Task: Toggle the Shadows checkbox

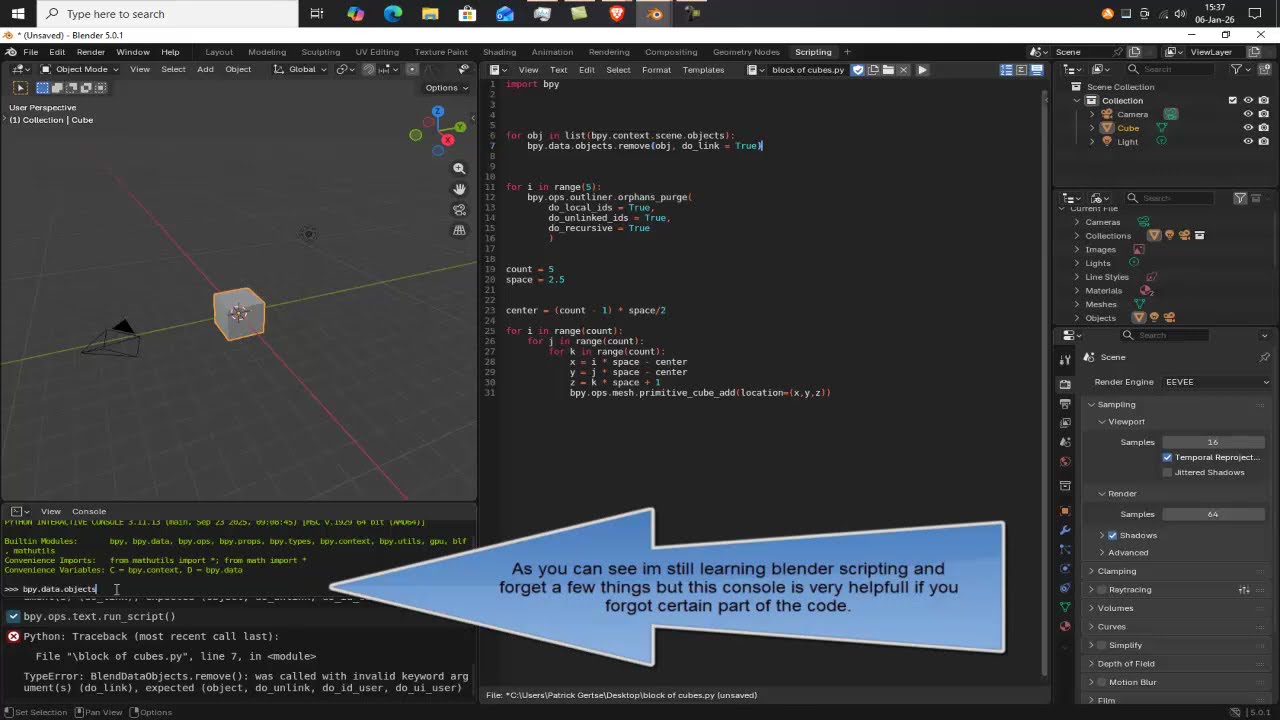Action: click(1112, 535)
